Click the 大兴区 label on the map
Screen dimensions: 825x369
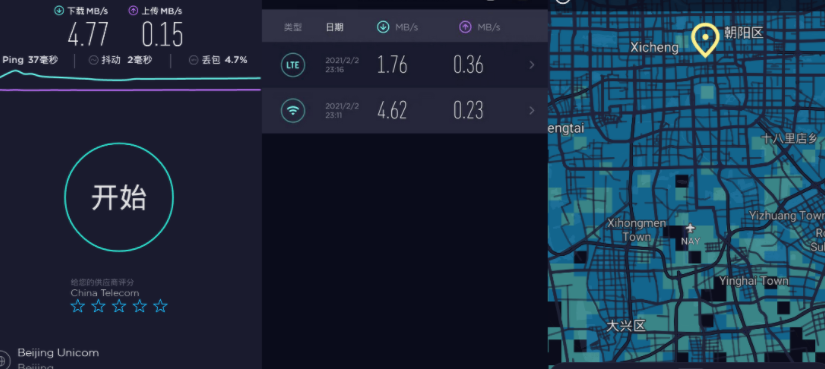coord(626,325)
